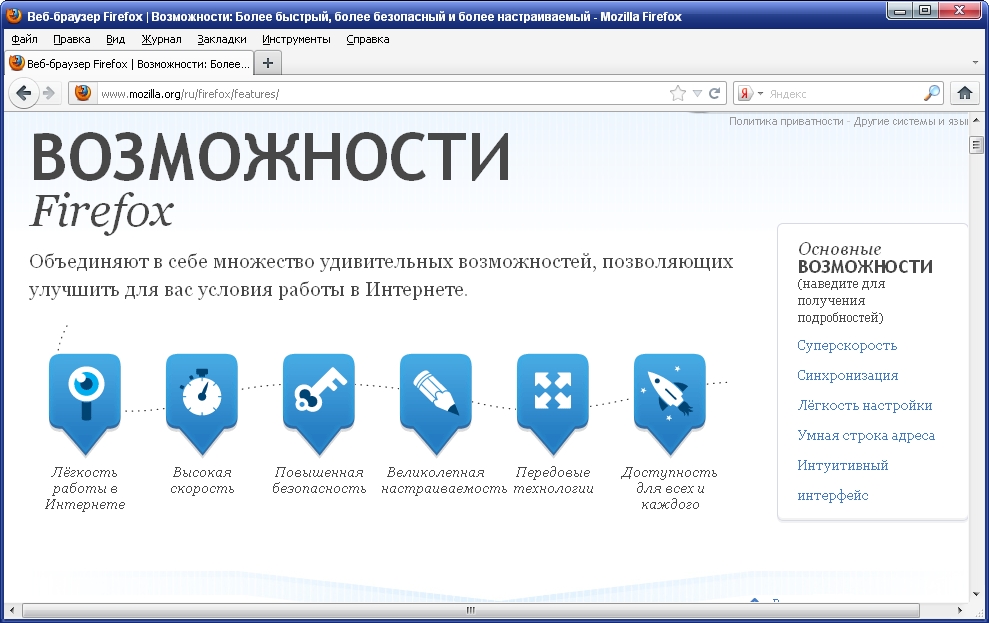The image size is (989, 623).
Task: Open the Синхронизация sidebar link
Action: tap(847, 375)
